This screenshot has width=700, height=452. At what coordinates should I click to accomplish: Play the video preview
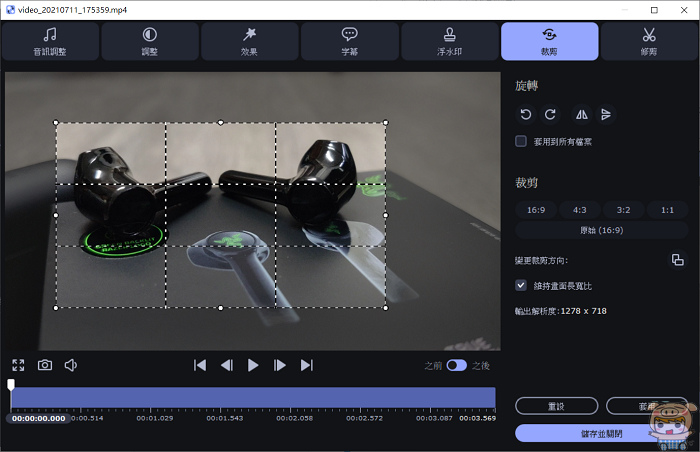click(x=253, y=365)
